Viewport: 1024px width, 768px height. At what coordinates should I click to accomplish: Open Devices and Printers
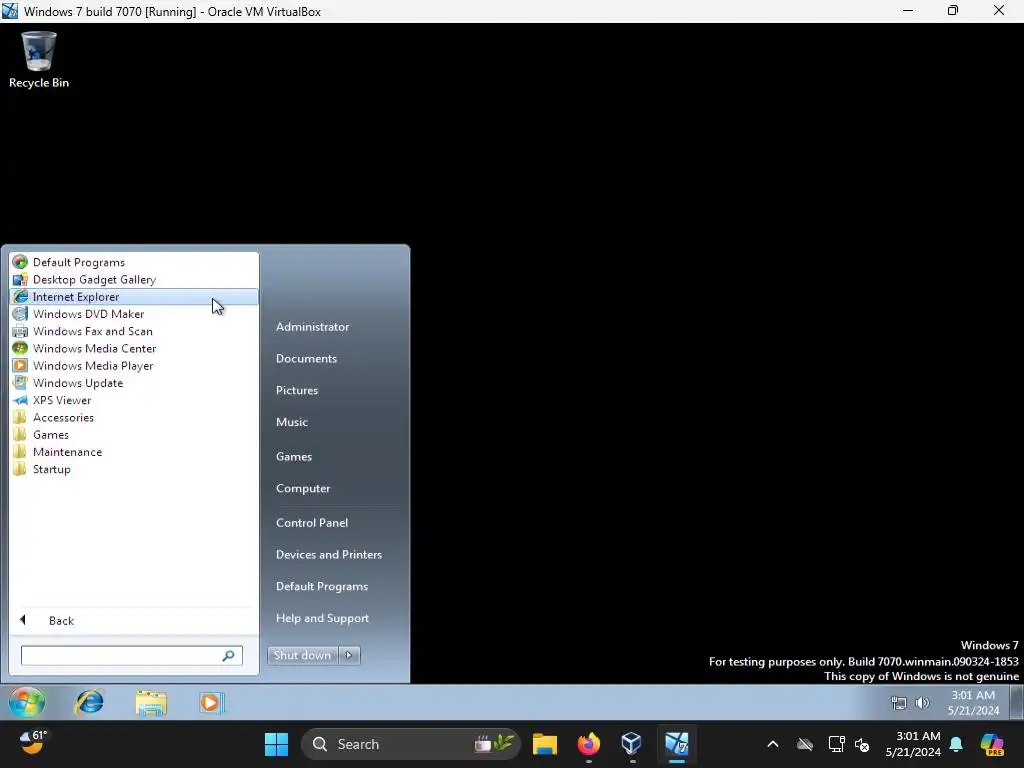(328, 554)
